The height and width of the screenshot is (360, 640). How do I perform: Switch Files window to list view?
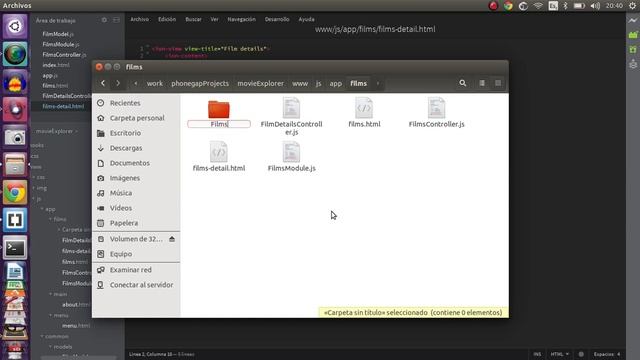482,83
